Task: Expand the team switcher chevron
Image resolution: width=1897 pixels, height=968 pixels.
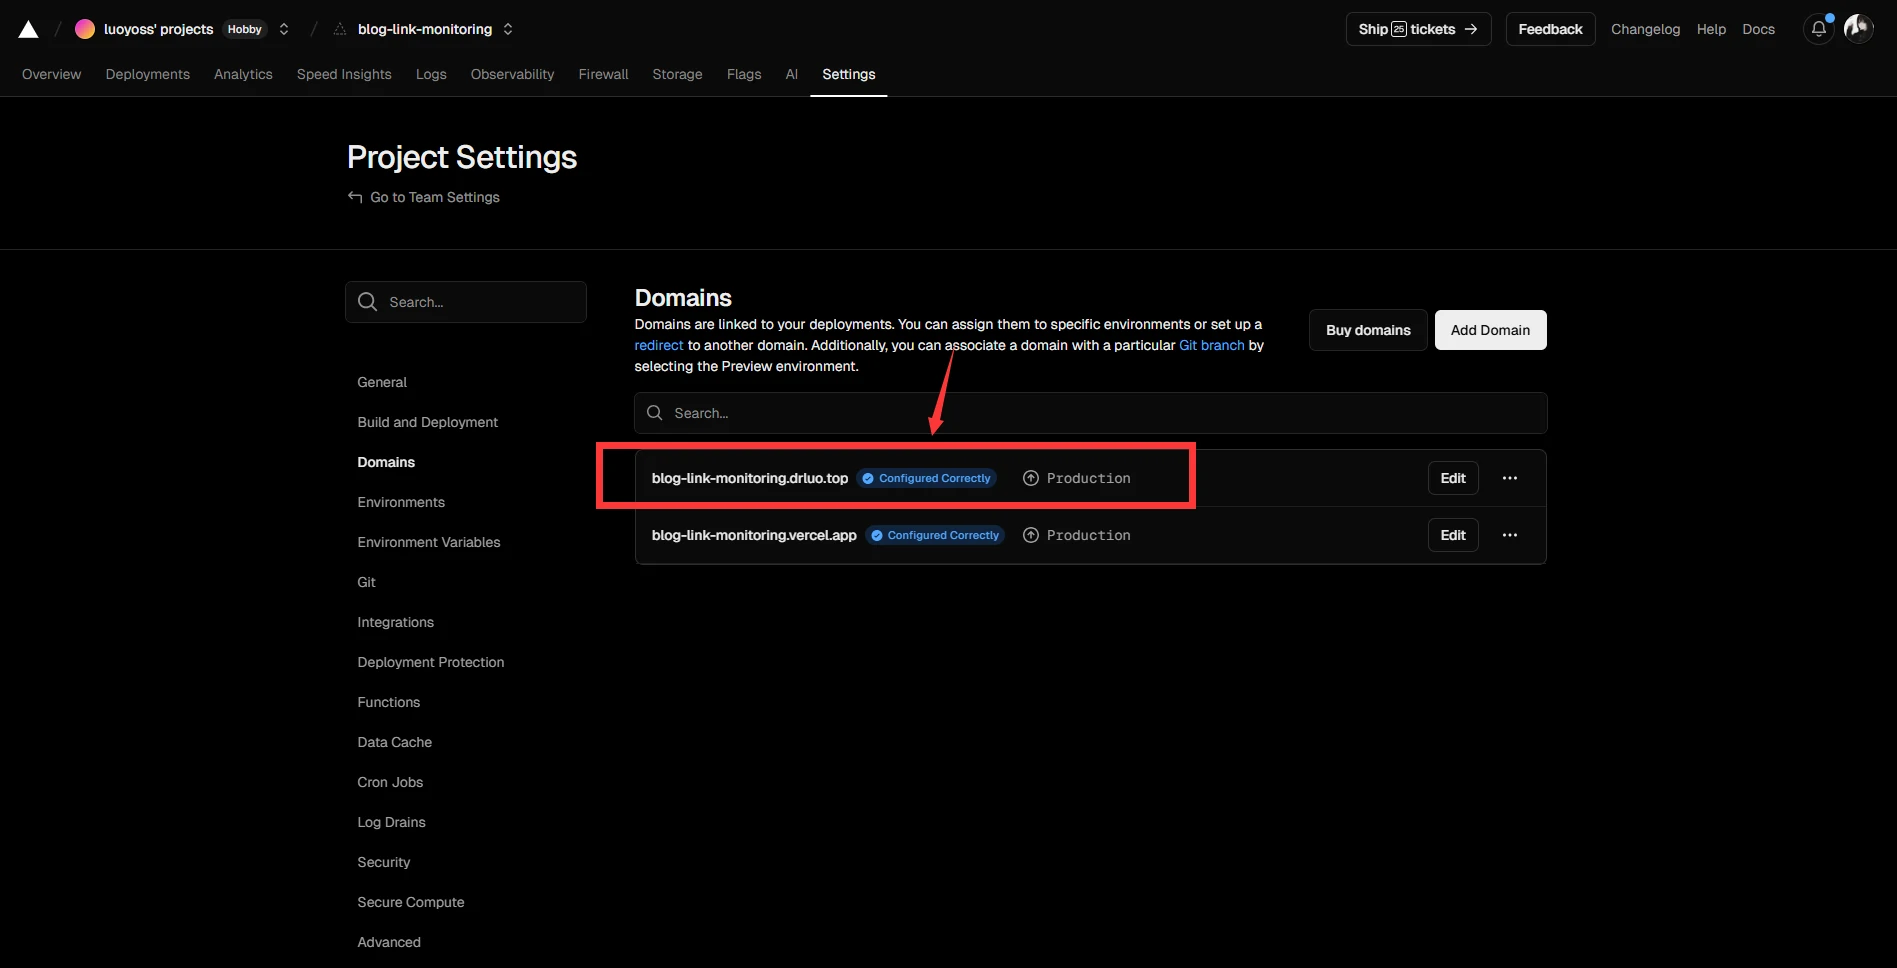Action: click(284, 29)
